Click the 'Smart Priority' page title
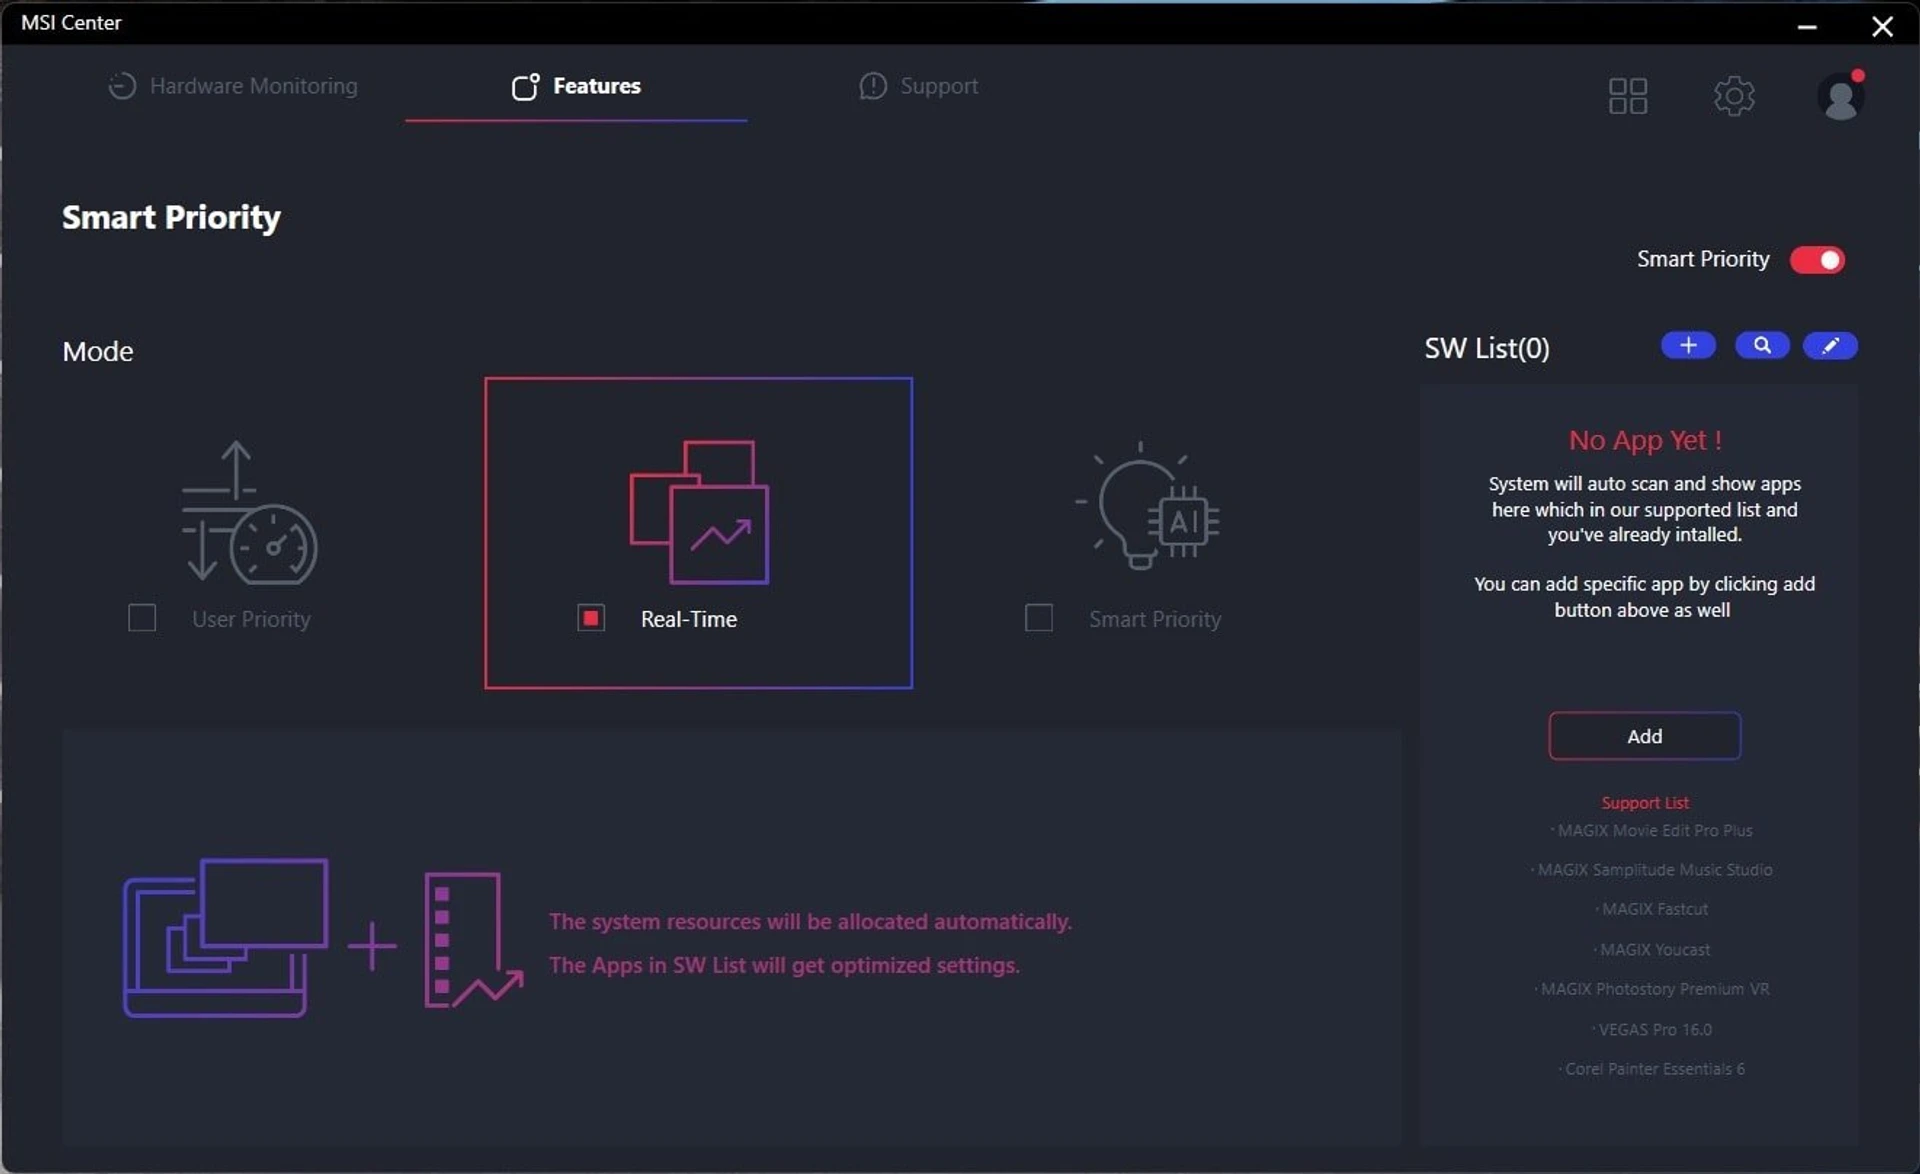 pyautogui.click(x=171, y=218)
